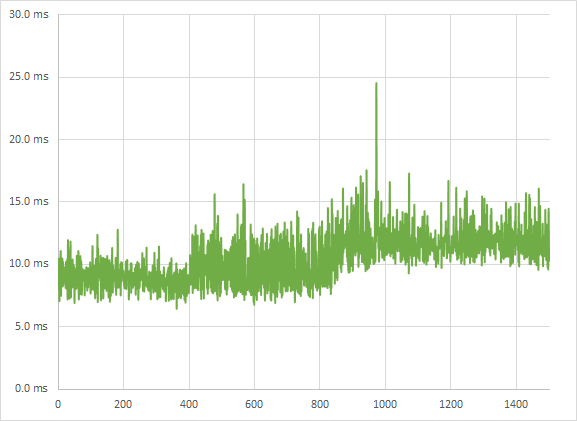
Task: Select the spike peak right of x=1000 near 17 ms
Action: pyautogui.click(x=409, y=174)
